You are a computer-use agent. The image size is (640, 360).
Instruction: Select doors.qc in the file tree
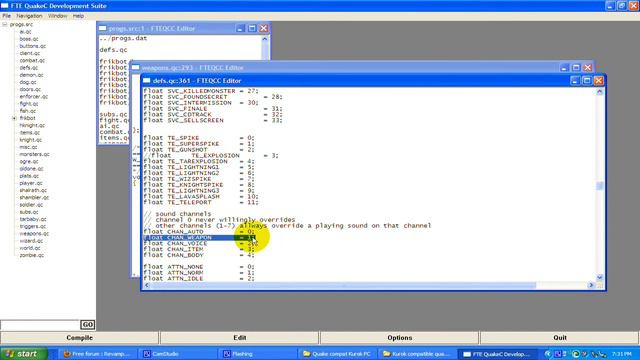[30, 89]
